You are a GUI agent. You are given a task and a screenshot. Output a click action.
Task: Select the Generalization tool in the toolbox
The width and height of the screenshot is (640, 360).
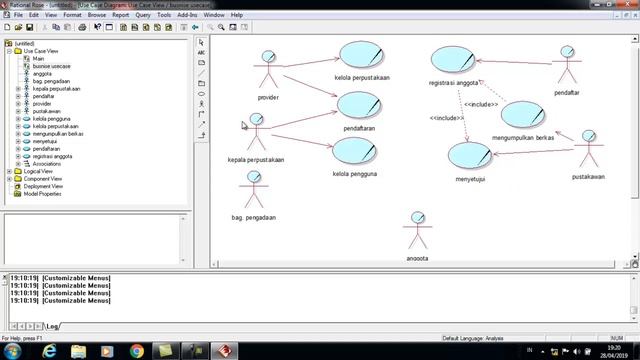pos(201,135)
